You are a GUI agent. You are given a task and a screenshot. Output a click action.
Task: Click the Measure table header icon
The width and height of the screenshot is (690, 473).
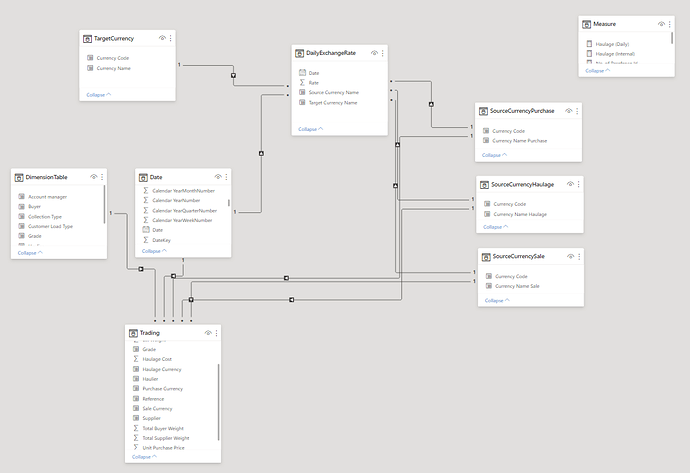587,24
